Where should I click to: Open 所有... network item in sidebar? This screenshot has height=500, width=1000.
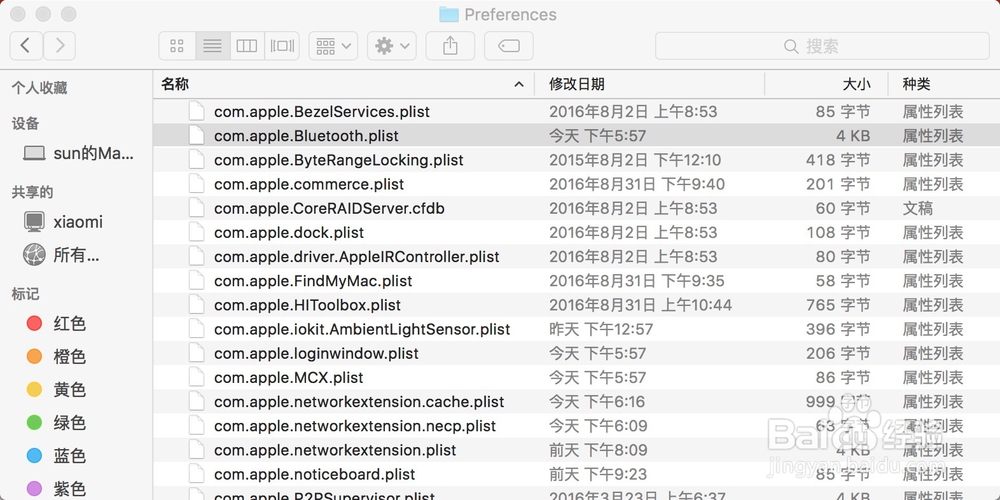pos(62,255)
